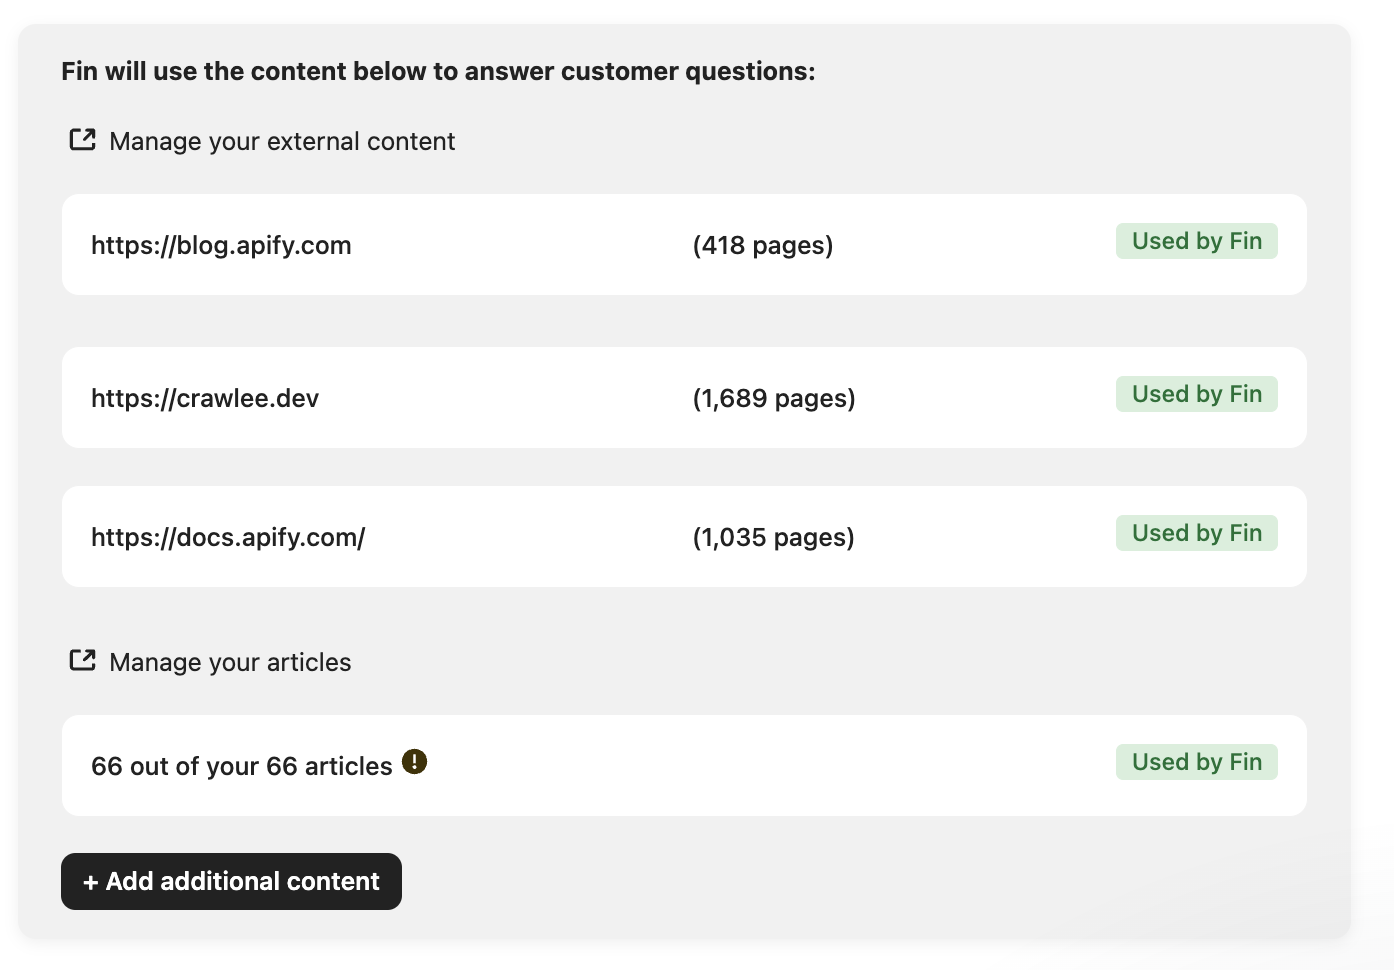Click the 418 pages count text
Viewport: 1394px width, 970px height.
[762, 246]
